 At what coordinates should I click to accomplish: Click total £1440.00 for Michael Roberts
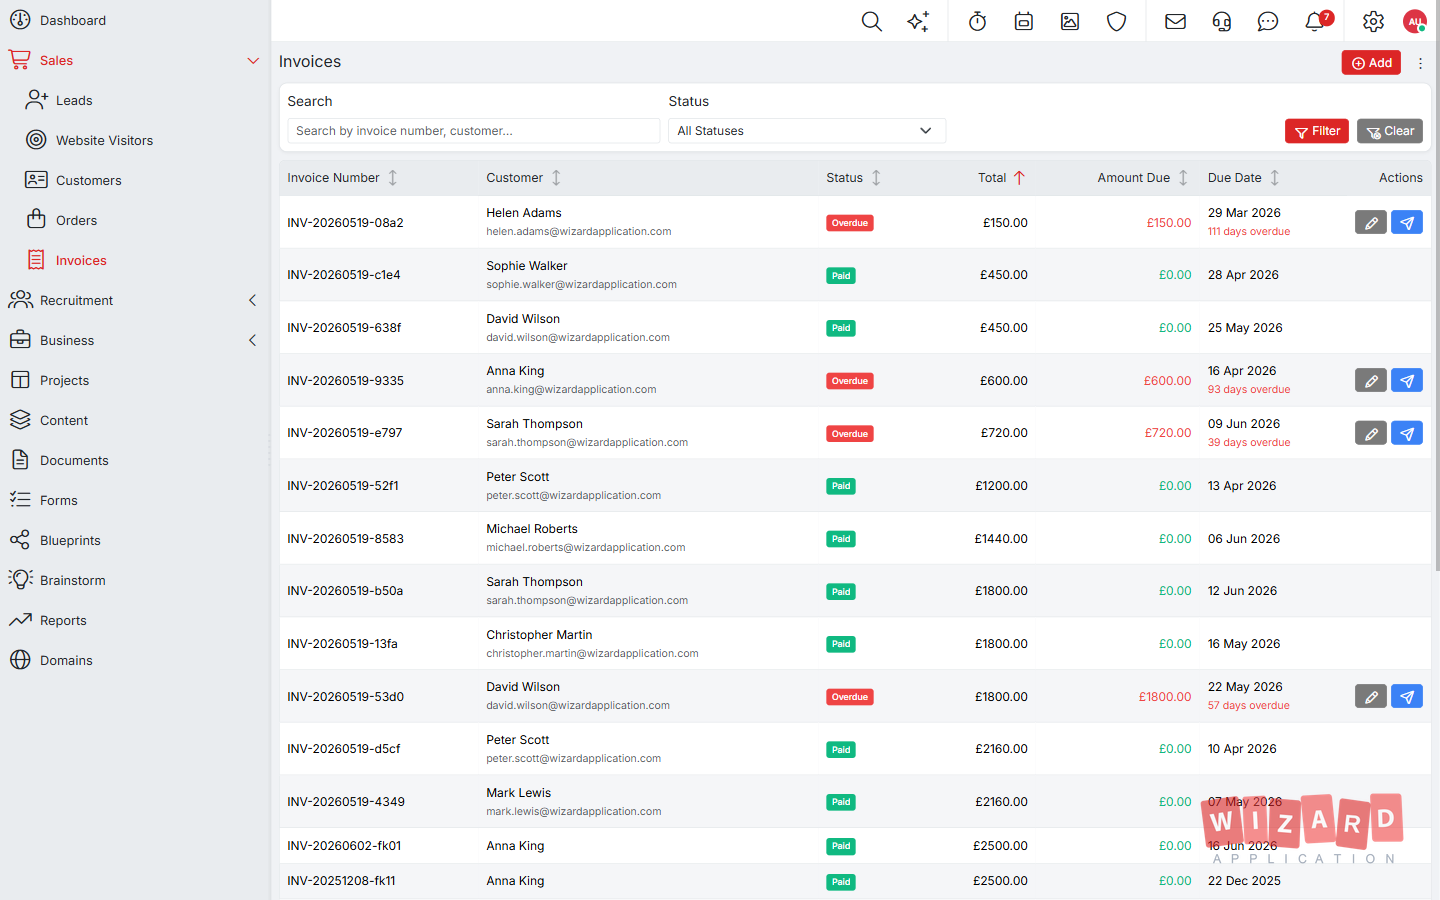pos(1001,539)
